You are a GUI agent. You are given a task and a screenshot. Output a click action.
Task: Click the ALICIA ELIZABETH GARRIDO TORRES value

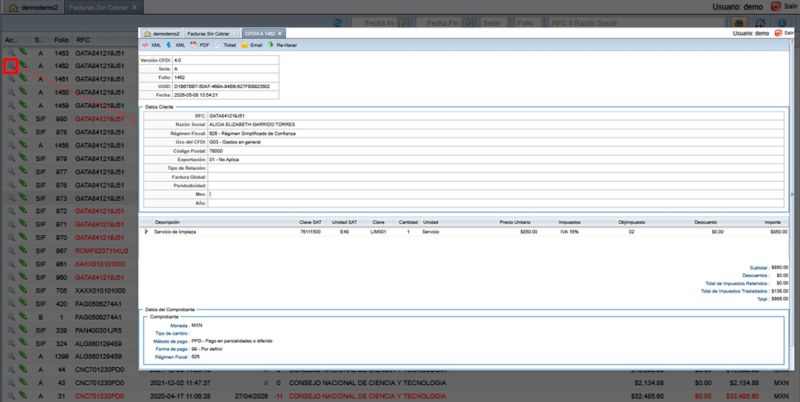click(252, 124)
